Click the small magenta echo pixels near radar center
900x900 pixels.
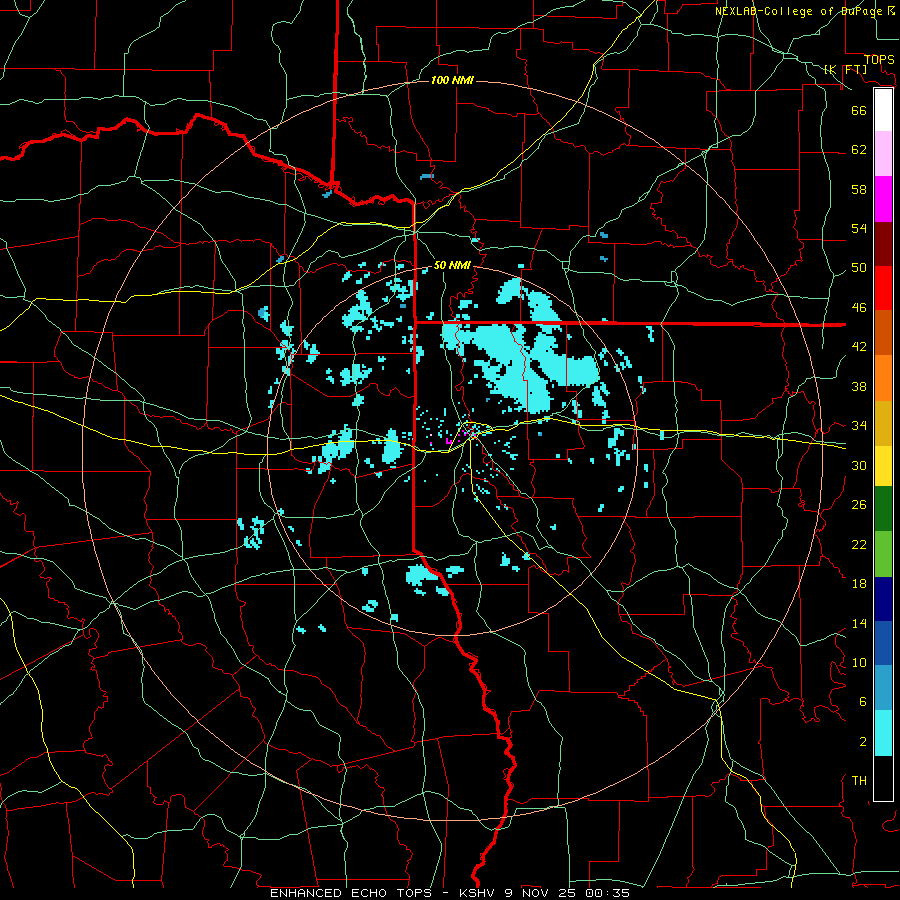click(448, 441)
